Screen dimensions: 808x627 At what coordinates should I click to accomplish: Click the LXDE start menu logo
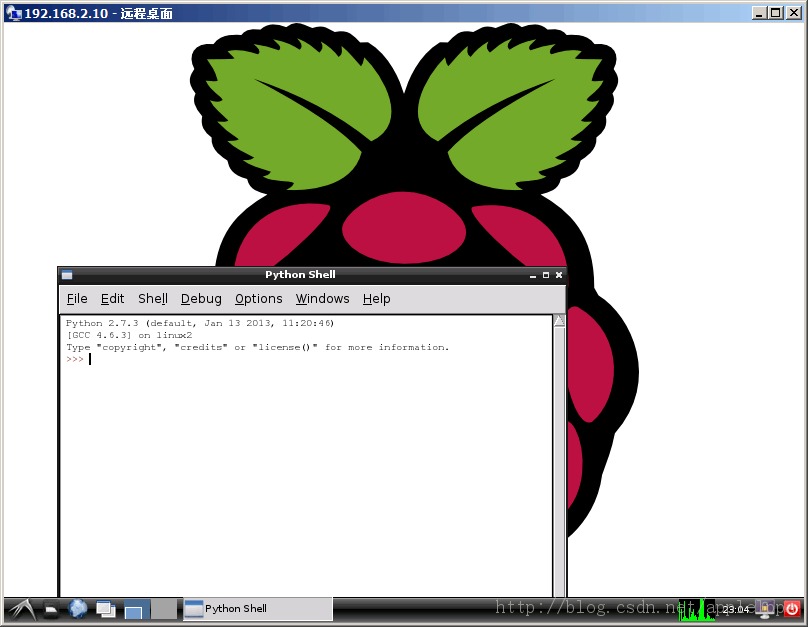point(22,609)
